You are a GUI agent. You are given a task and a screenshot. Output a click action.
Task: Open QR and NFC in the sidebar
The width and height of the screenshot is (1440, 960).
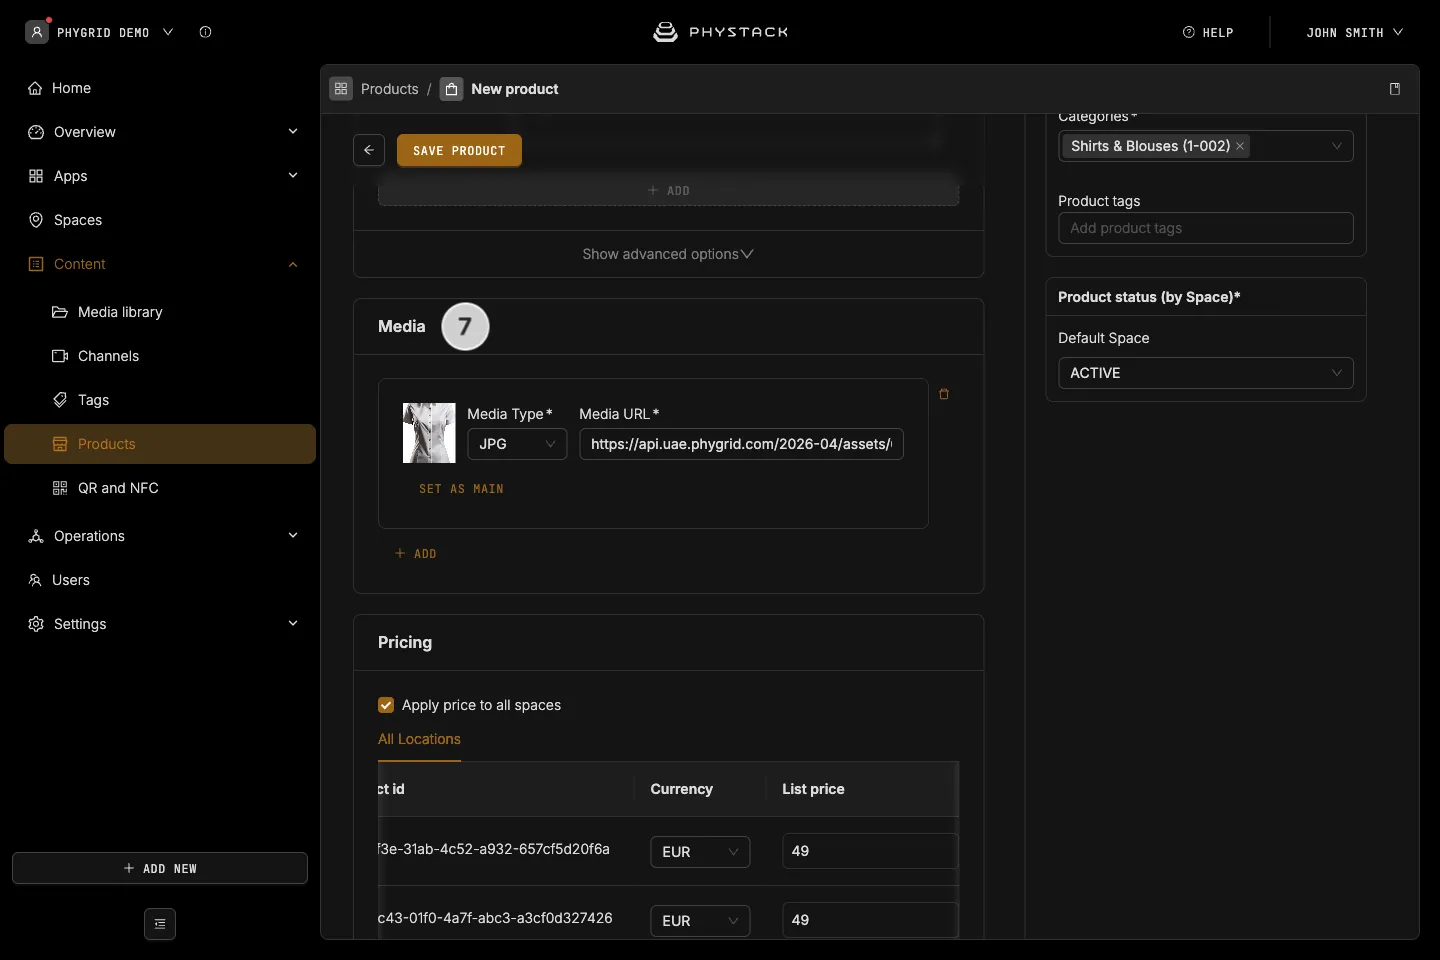[160, 488]
